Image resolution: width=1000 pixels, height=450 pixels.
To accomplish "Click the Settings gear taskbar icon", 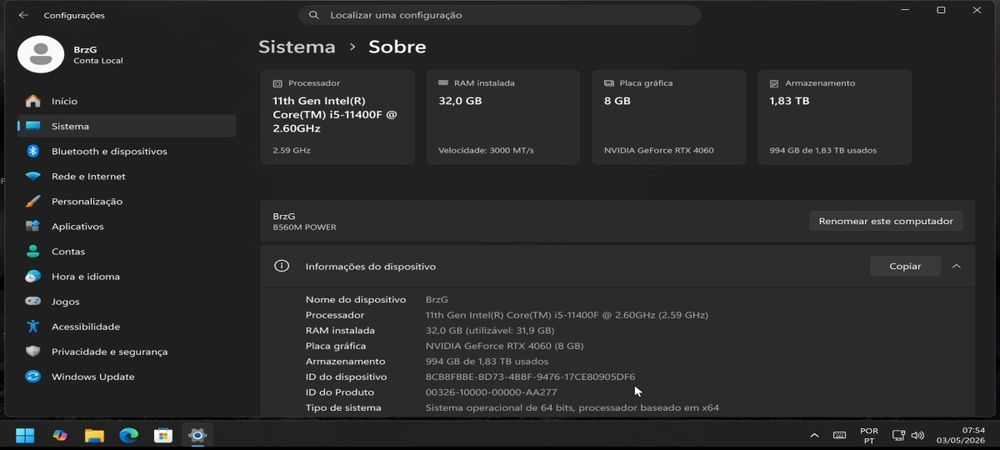I will (198, 436).
